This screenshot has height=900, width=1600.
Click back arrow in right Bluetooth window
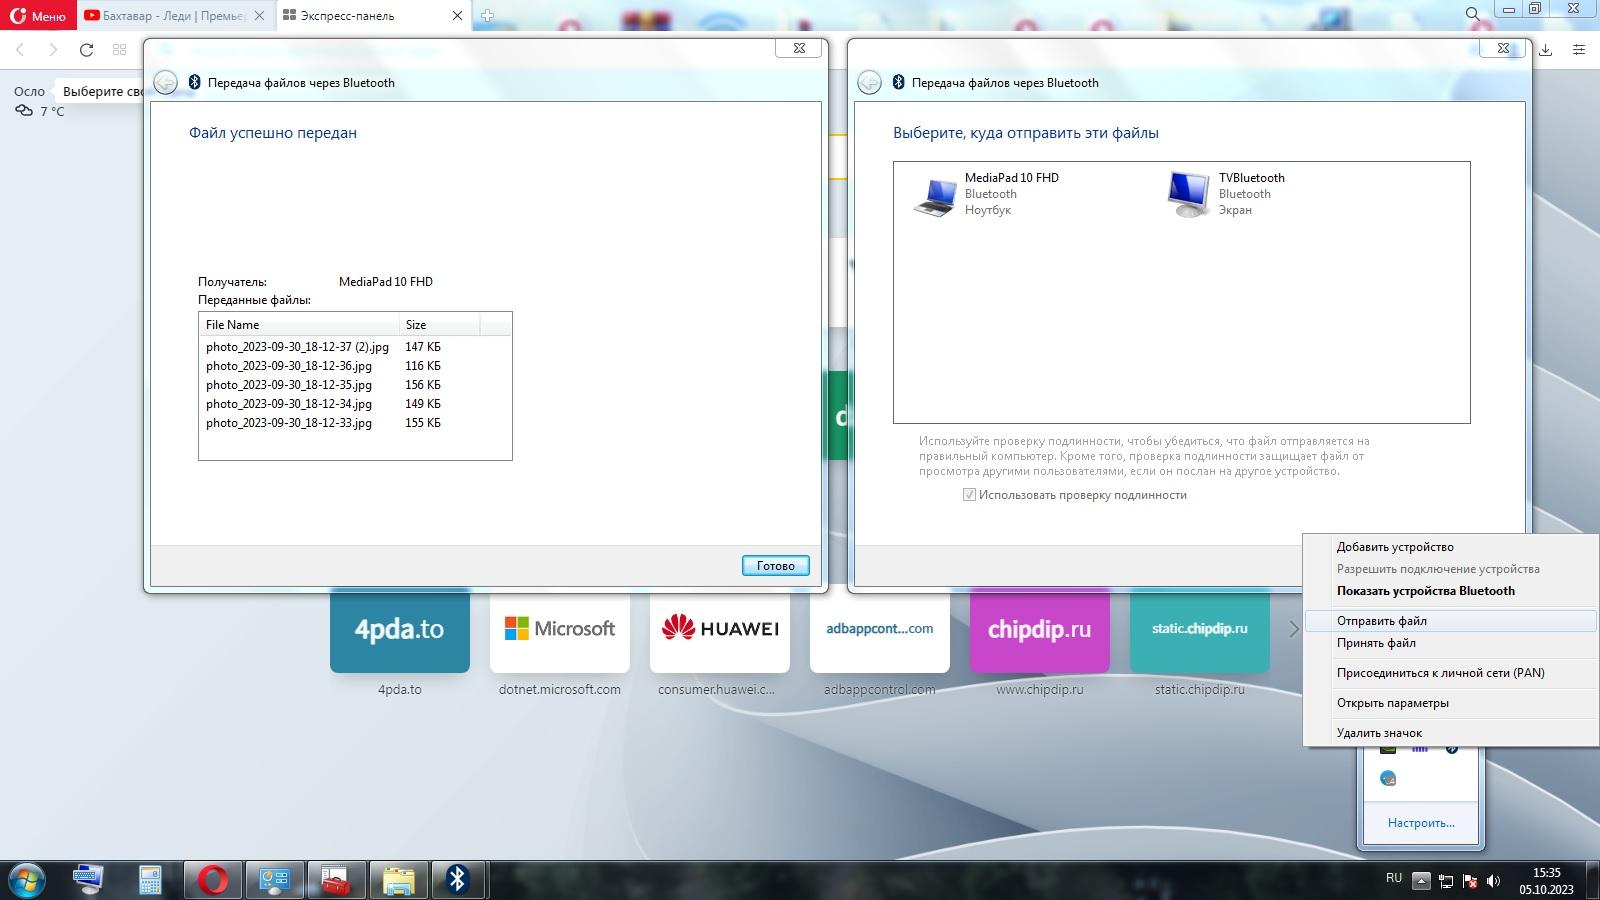coord(870,83)
